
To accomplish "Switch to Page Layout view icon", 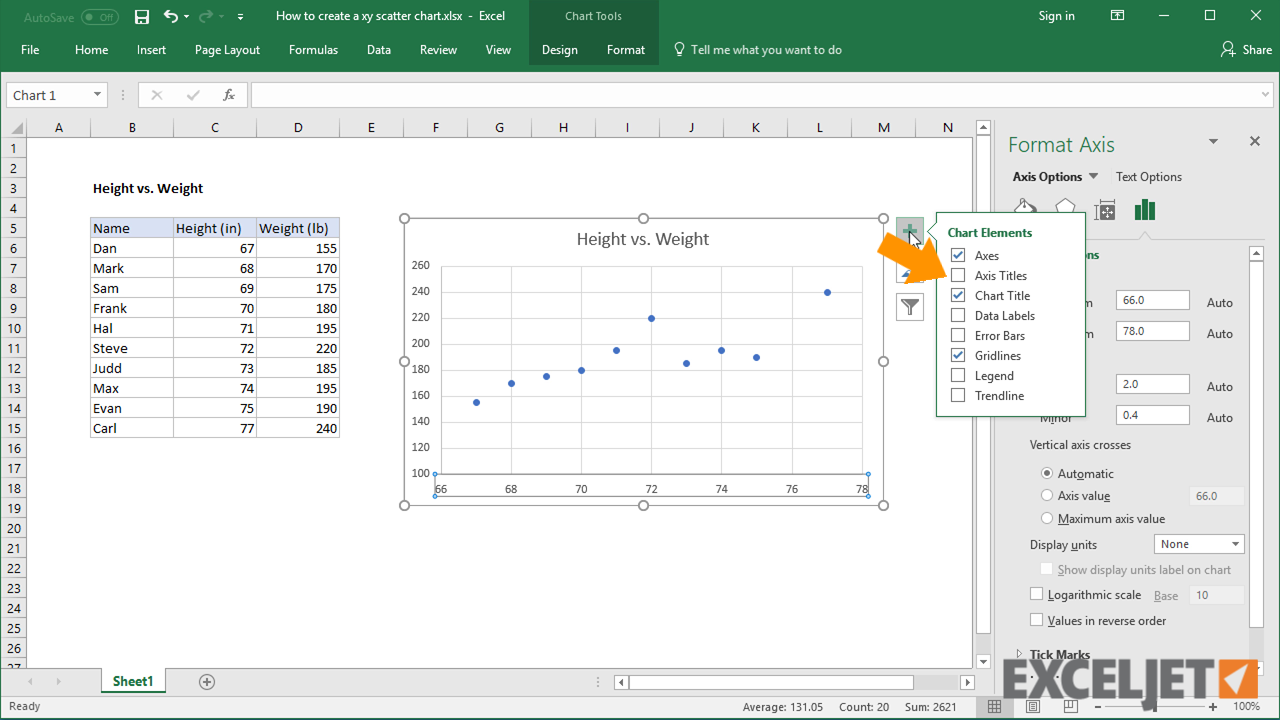I will click(x=1033, y=706).
